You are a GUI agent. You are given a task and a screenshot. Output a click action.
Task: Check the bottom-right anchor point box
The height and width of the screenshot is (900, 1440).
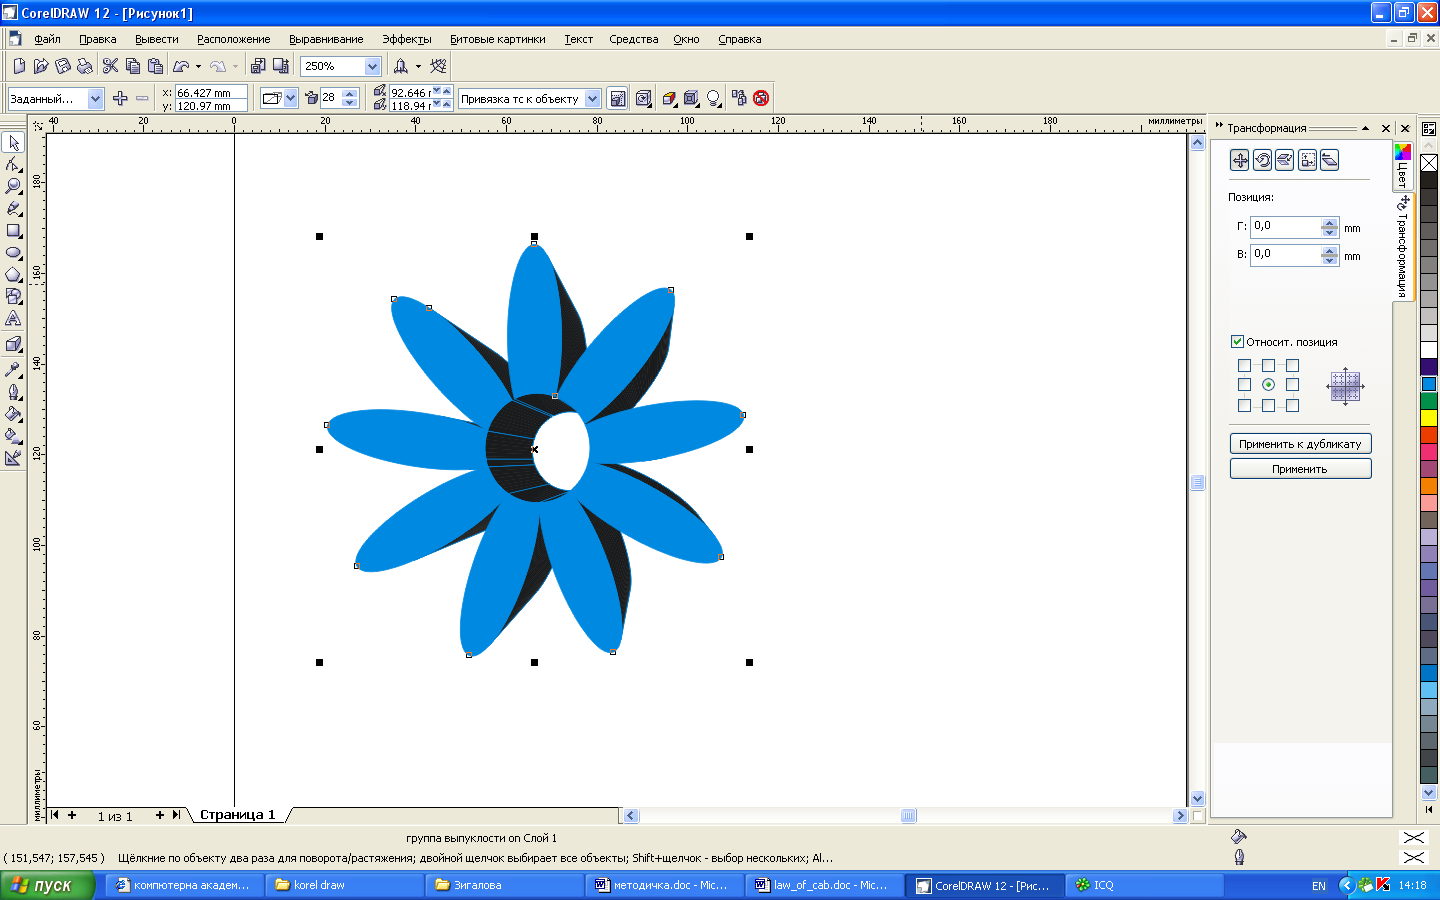1292,405
